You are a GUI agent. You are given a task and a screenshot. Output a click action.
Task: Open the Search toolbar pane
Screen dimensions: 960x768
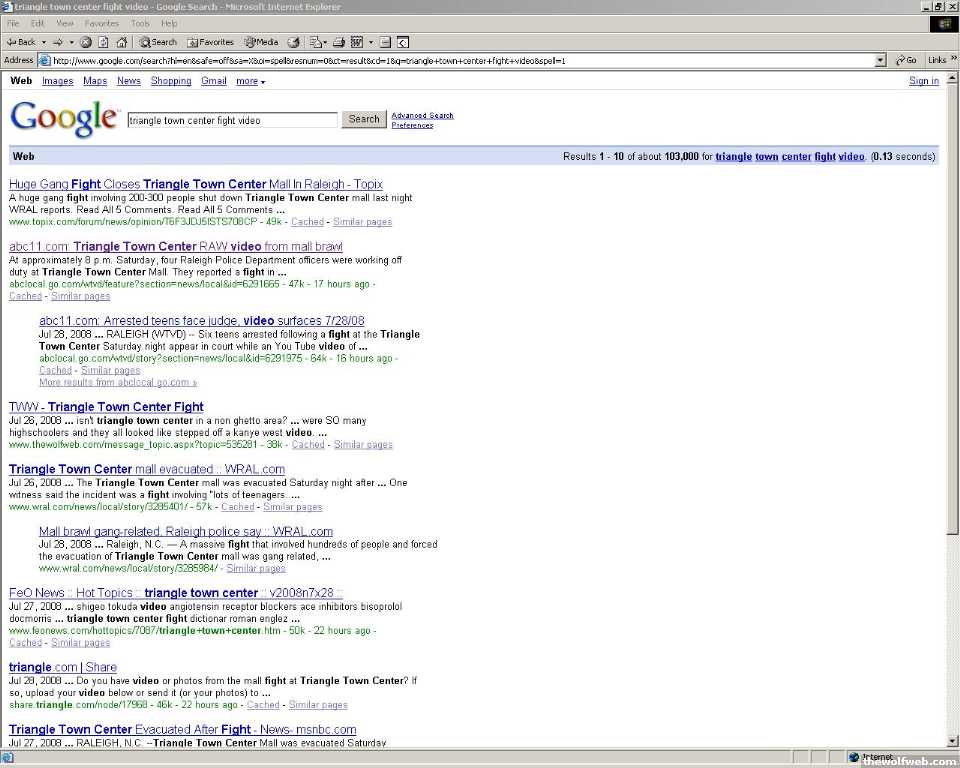click(158, 42)
